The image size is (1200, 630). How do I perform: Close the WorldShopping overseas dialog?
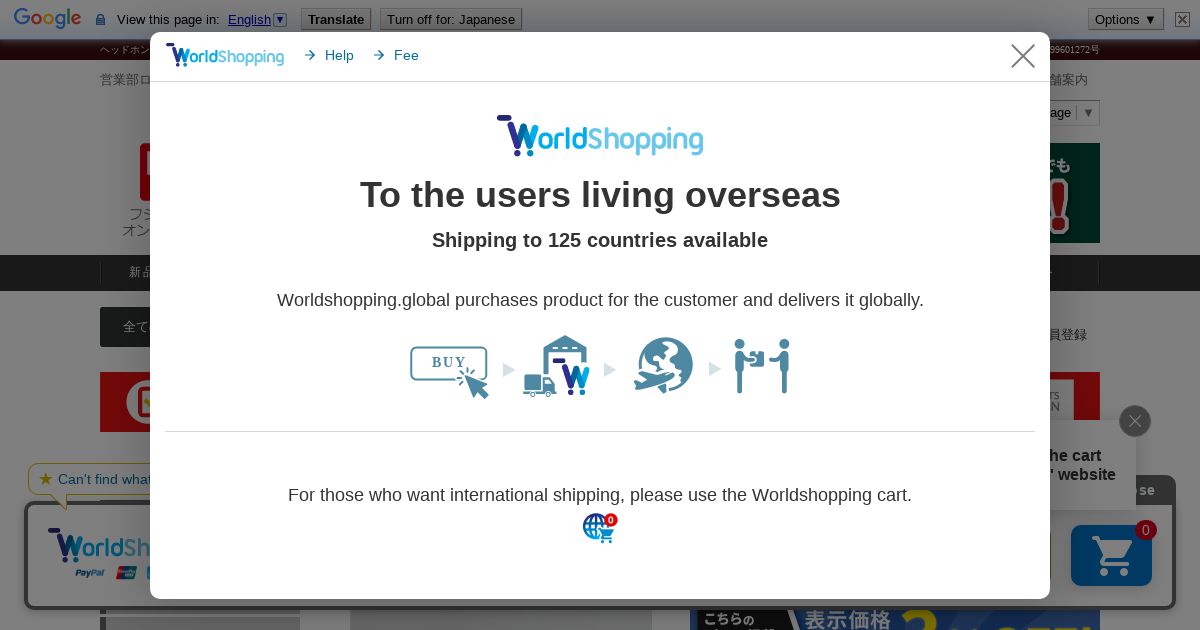1022,56
